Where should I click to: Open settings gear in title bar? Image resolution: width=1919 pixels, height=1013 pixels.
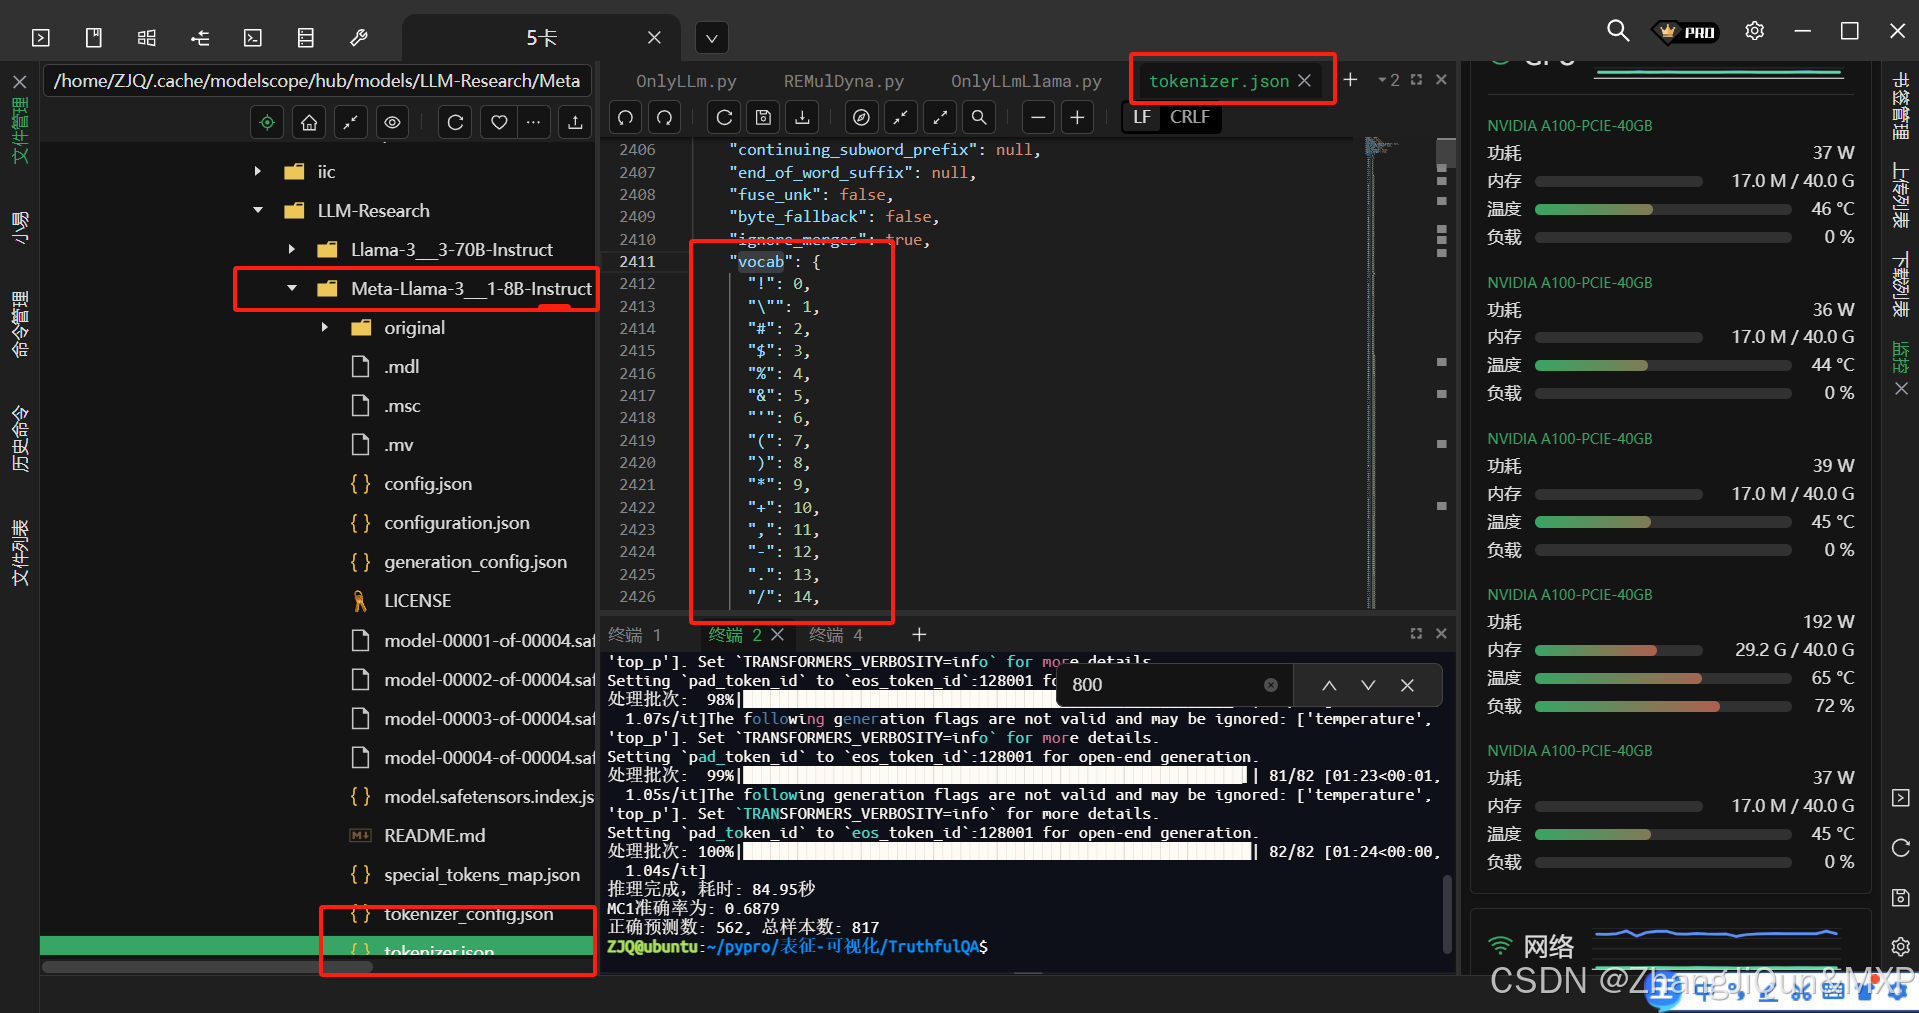(1755, 31)
